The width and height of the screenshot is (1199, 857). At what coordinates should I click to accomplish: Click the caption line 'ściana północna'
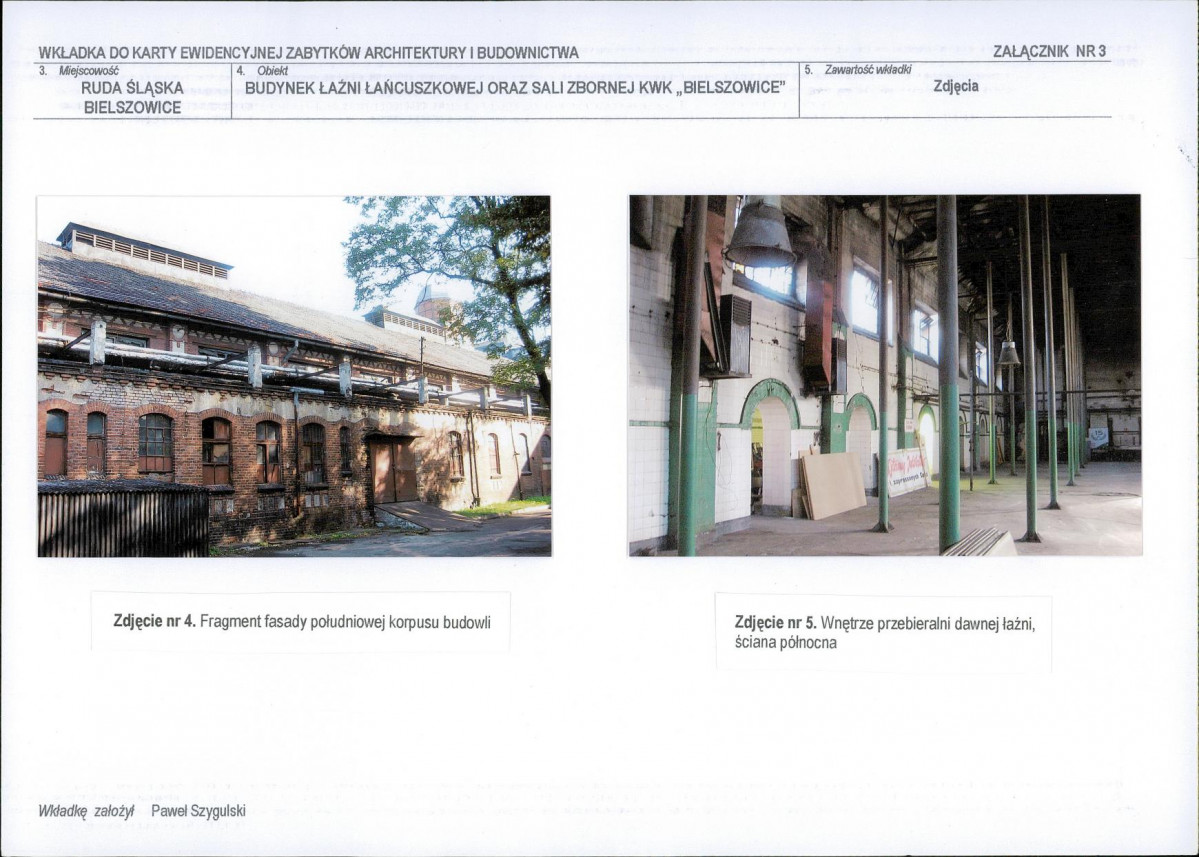click(785, 642)
